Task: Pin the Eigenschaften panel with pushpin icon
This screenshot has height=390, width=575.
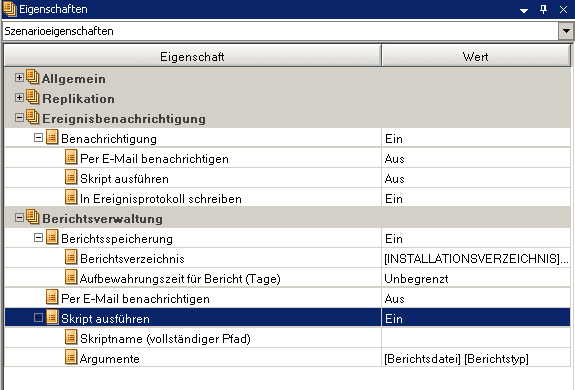Action: [x=543, y=10]
